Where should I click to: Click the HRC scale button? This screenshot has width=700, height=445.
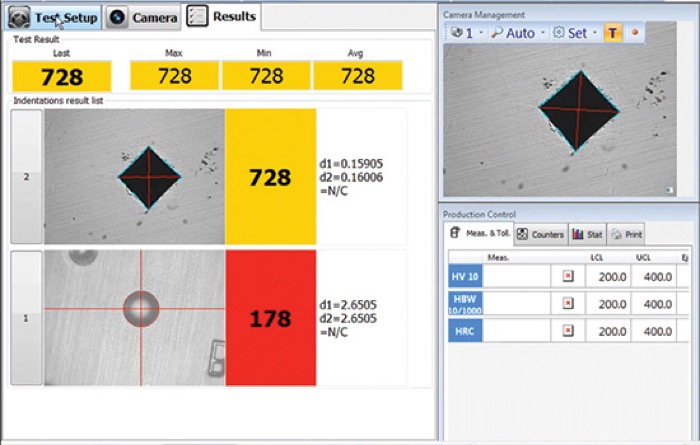tap(465, 329)
